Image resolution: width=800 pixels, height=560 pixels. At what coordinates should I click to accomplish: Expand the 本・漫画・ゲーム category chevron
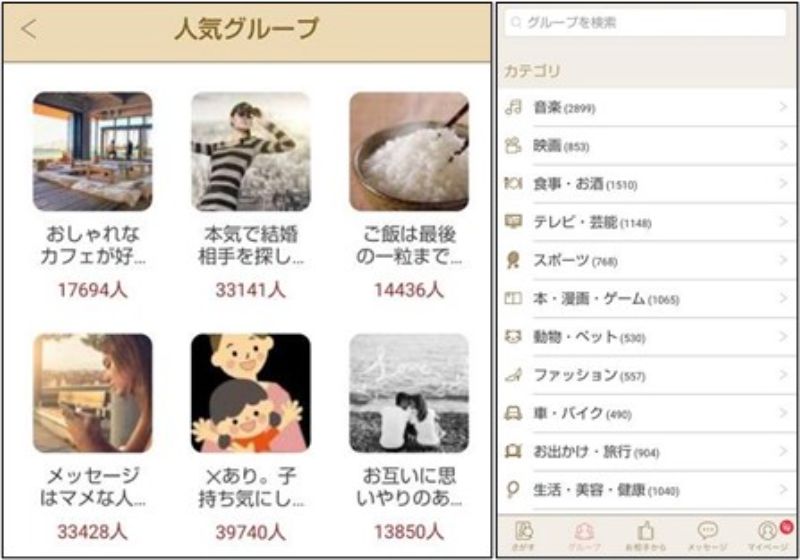pos(783,298)
